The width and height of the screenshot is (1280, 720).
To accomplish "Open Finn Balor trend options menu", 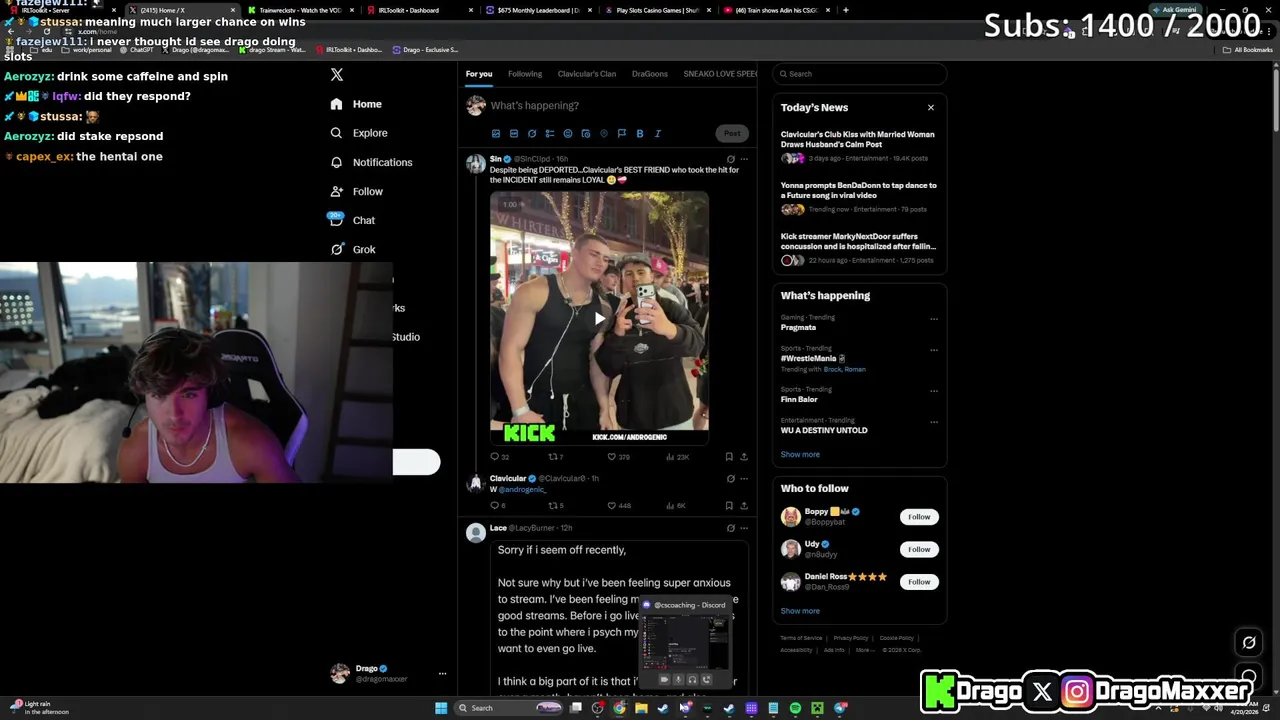I will pos(934,391).
